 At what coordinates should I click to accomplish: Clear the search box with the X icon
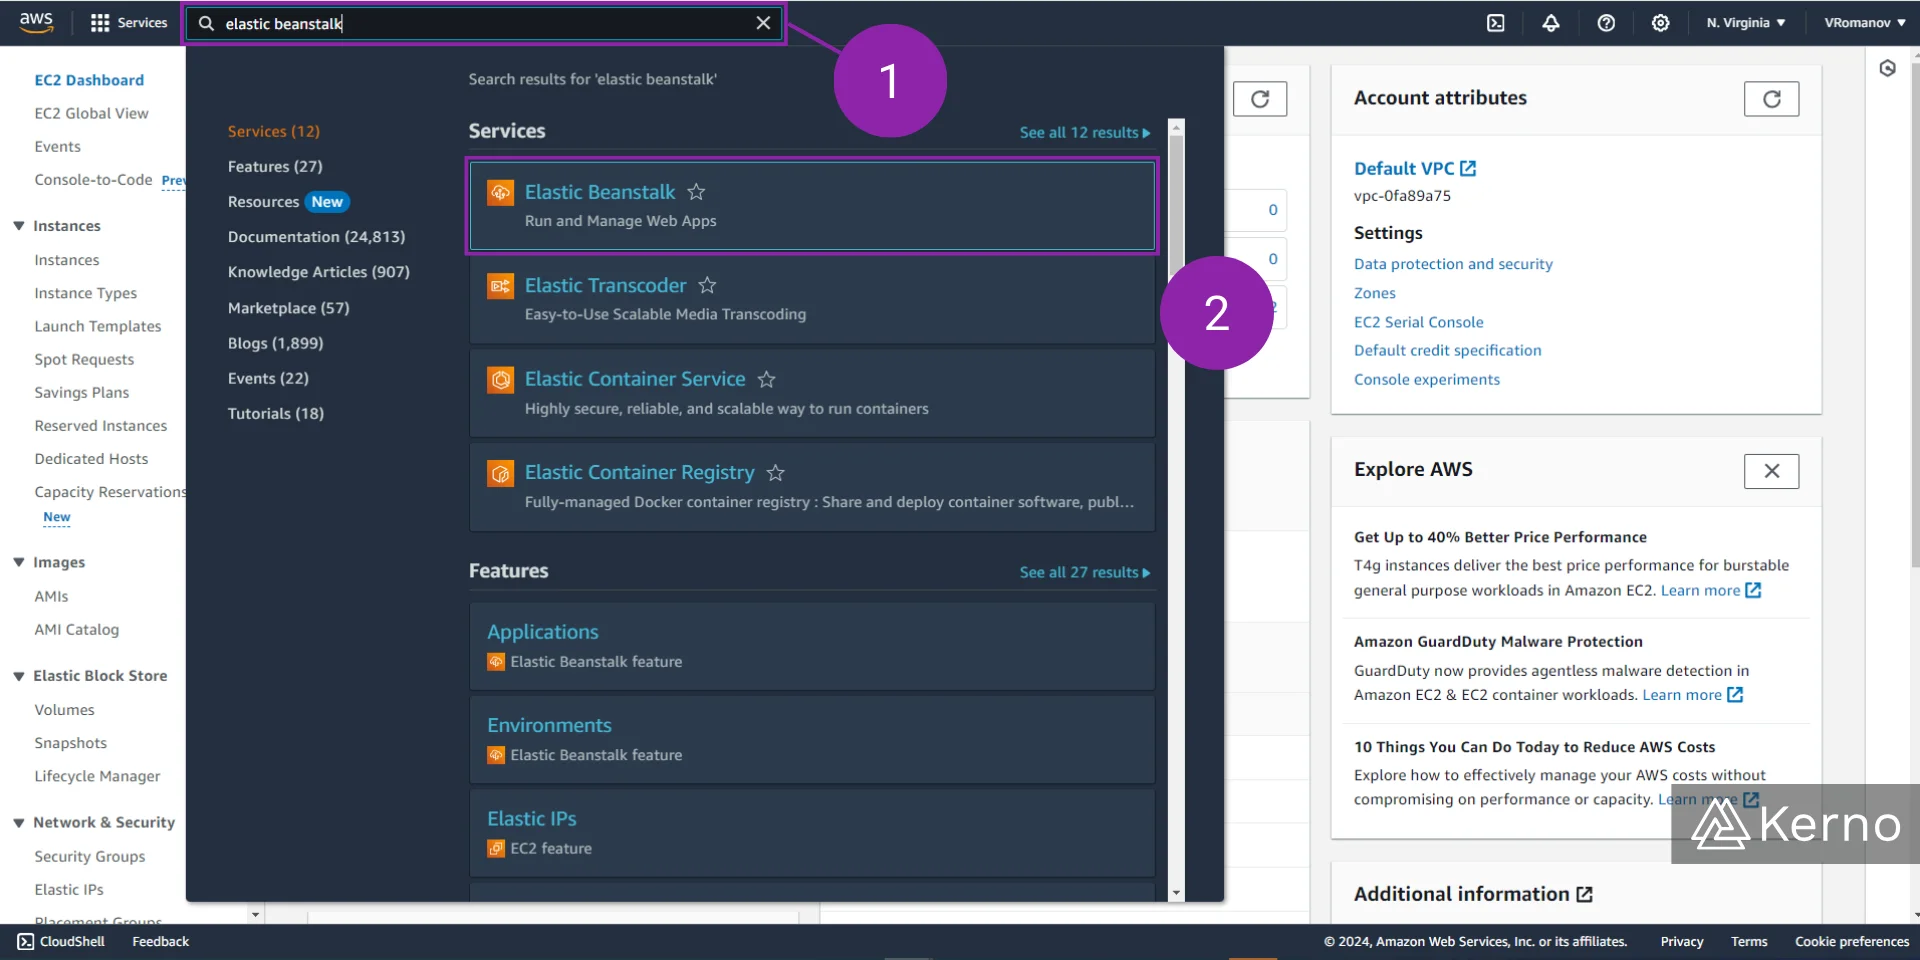click(x=763, y=23)
